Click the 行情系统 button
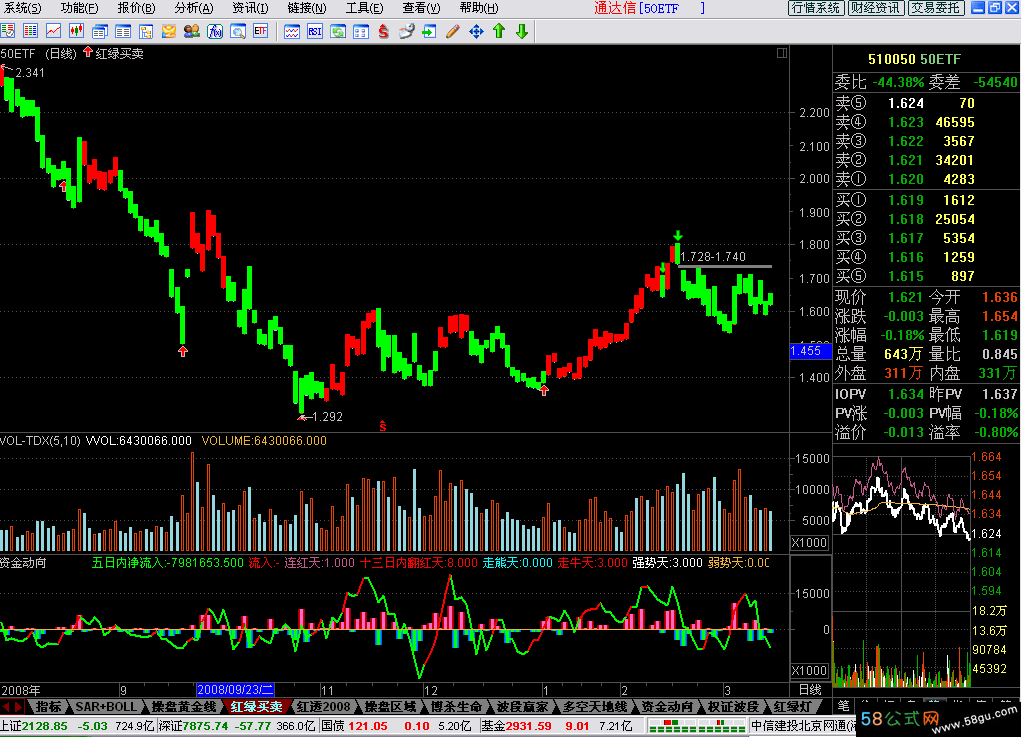Screen dimensions: 1021x737 click(x=816, y=8)
